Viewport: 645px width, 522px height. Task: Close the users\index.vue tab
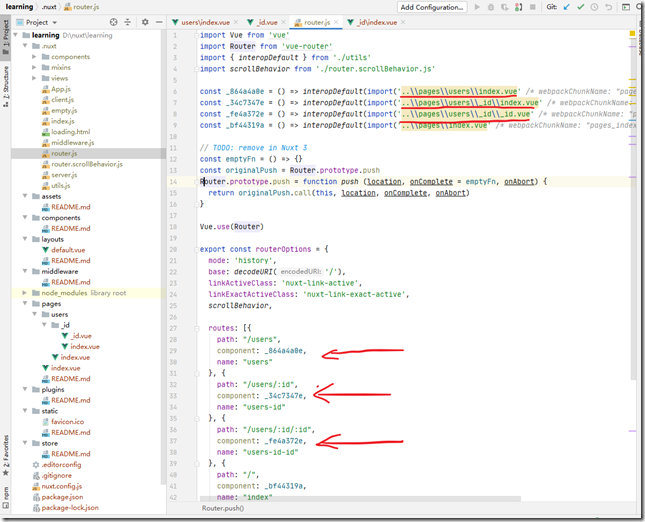236,22
